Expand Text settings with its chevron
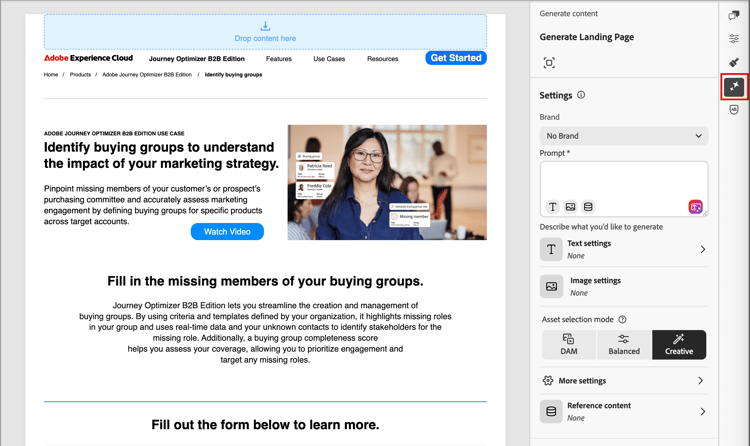The width and height of the screenshot is (750, 446). [x=703, y=249]
